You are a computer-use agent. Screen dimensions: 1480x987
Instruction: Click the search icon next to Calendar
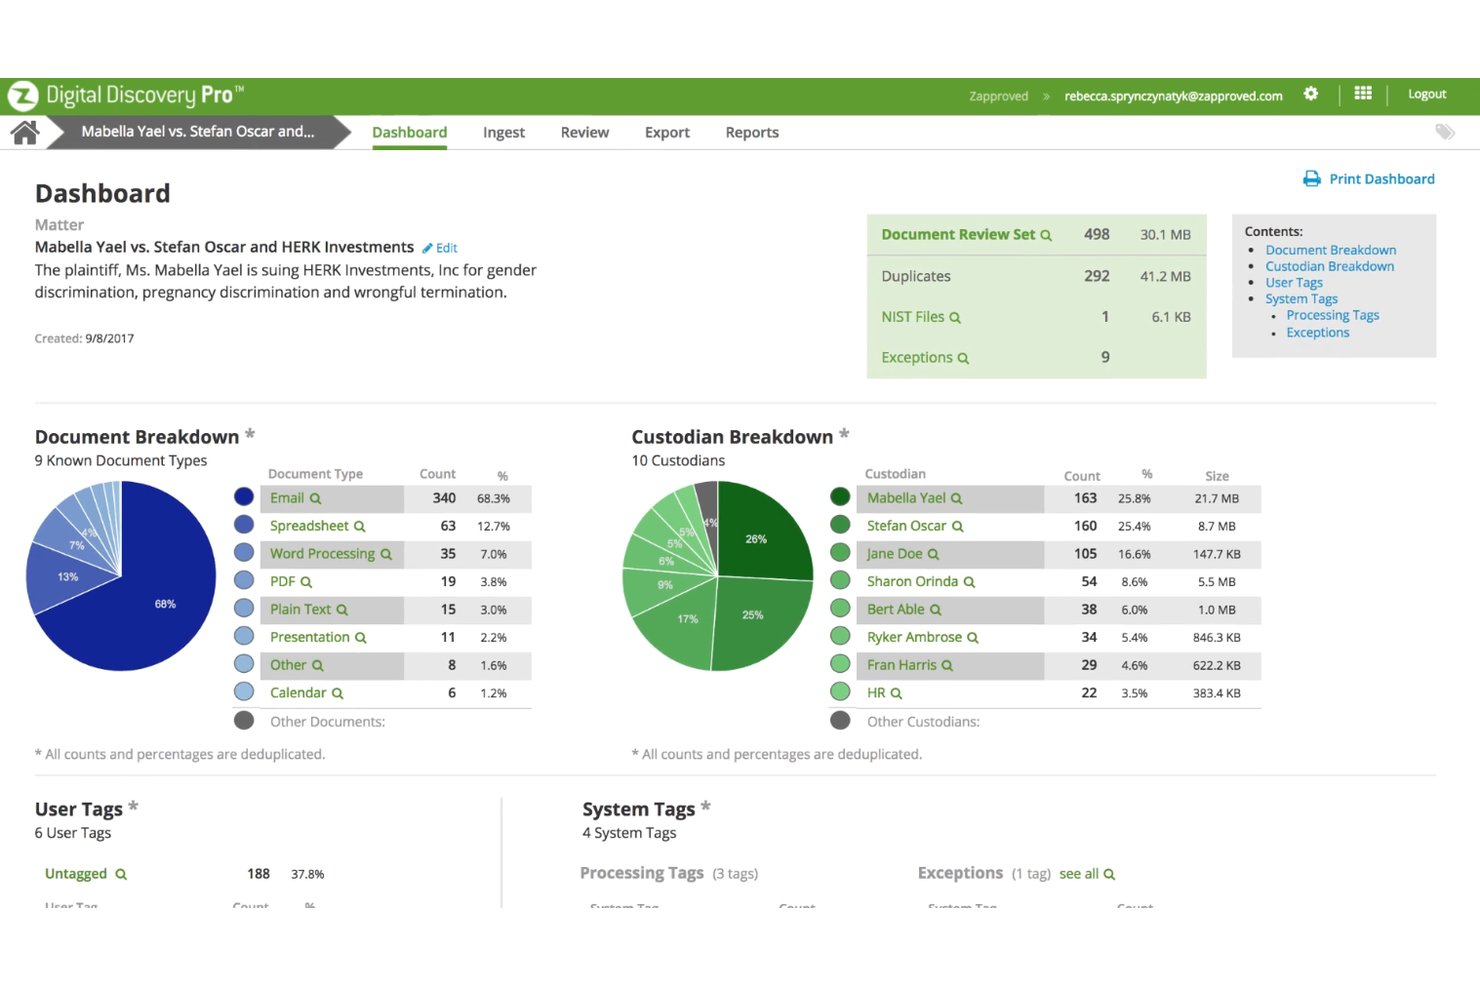[x=337, y=694]
